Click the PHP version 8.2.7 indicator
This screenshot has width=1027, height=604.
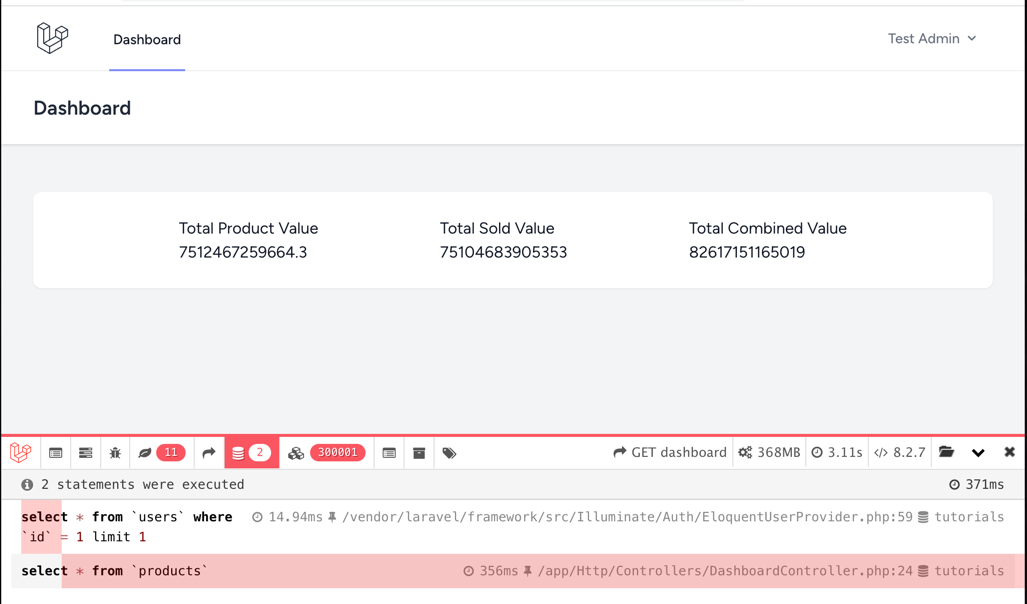[899, 453]
